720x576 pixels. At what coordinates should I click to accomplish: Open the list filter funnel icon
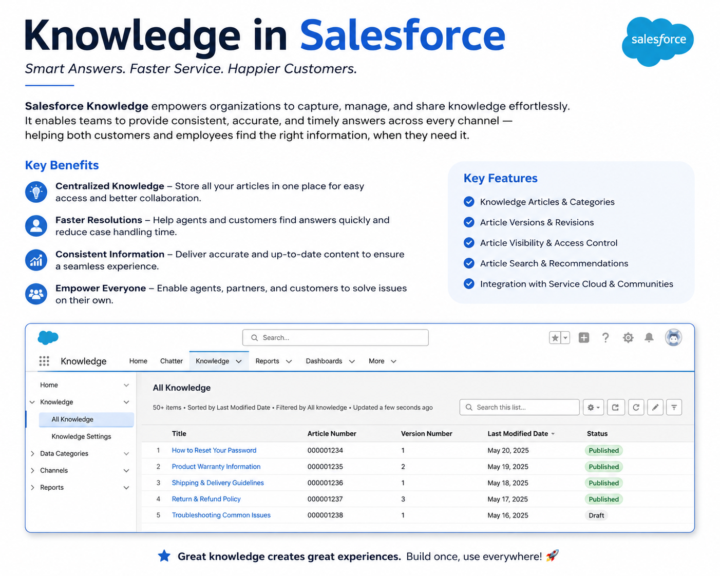coord(674,407)
